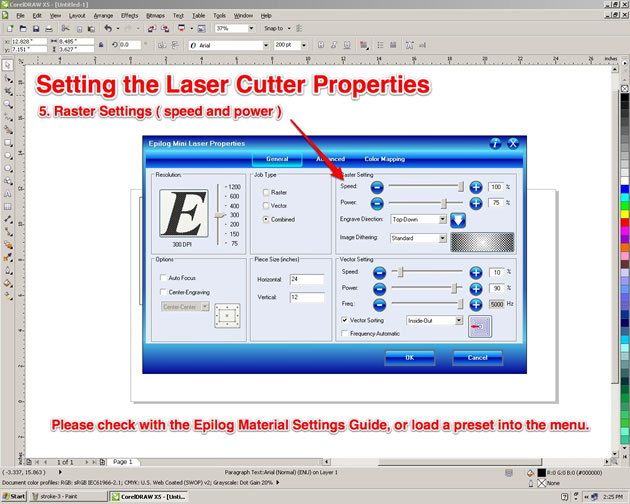Select the Ellipse tool

tap(8, 155)
